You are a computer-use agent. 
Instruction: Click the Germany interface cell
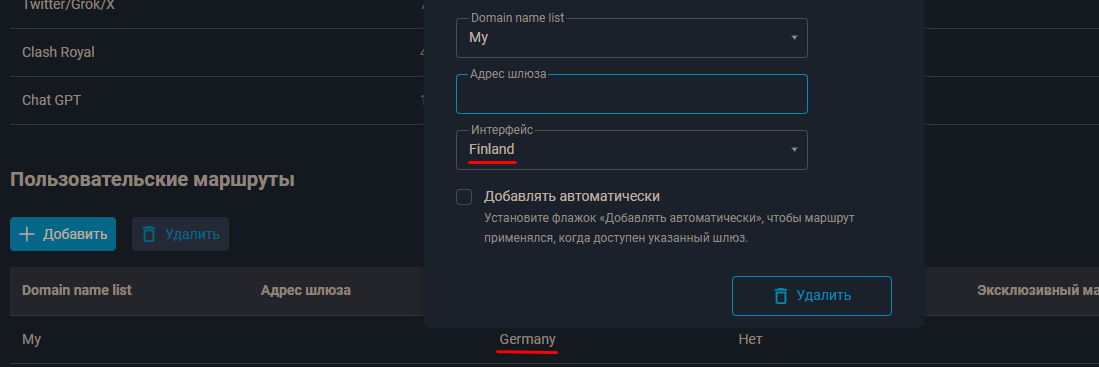(x=527, y=340)
